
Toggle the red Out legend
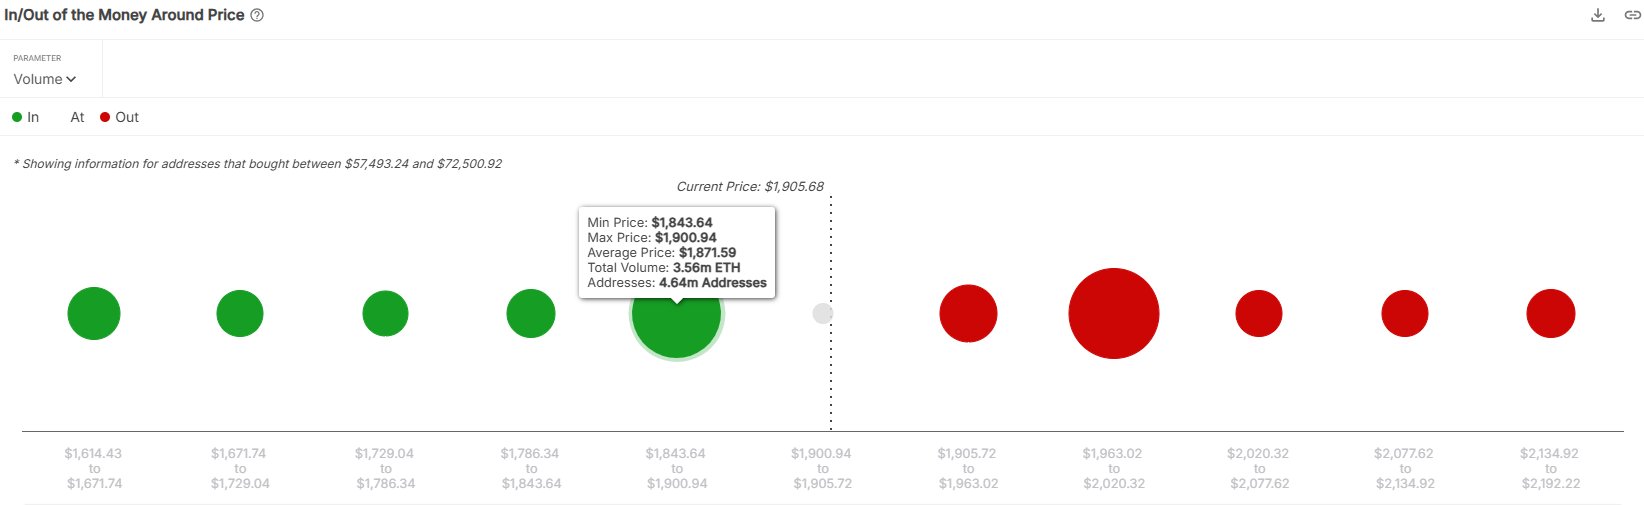(120, 117)
